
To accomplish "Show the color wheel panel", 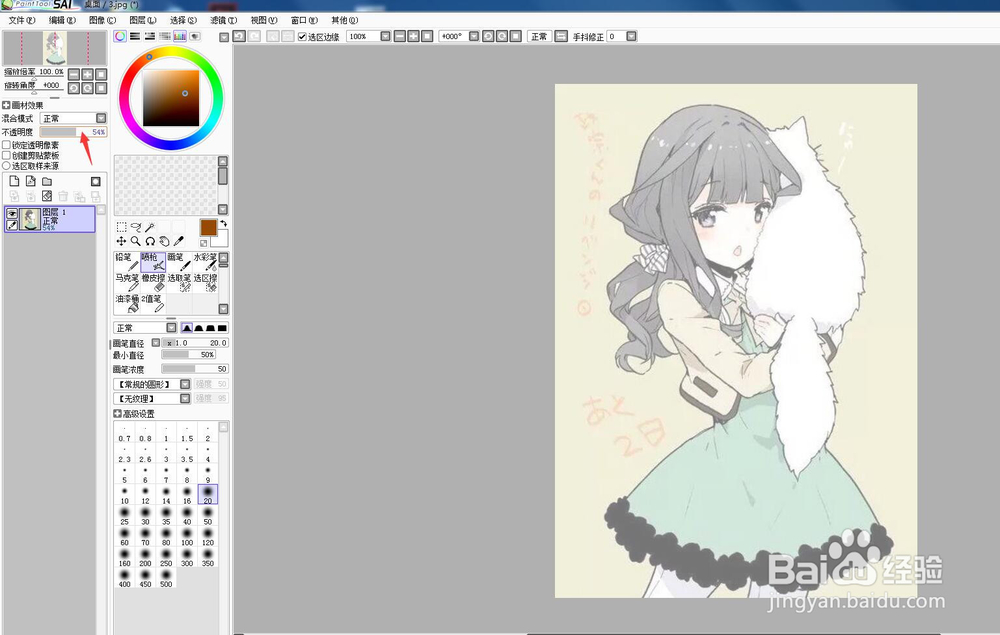I will click(120, 36).
